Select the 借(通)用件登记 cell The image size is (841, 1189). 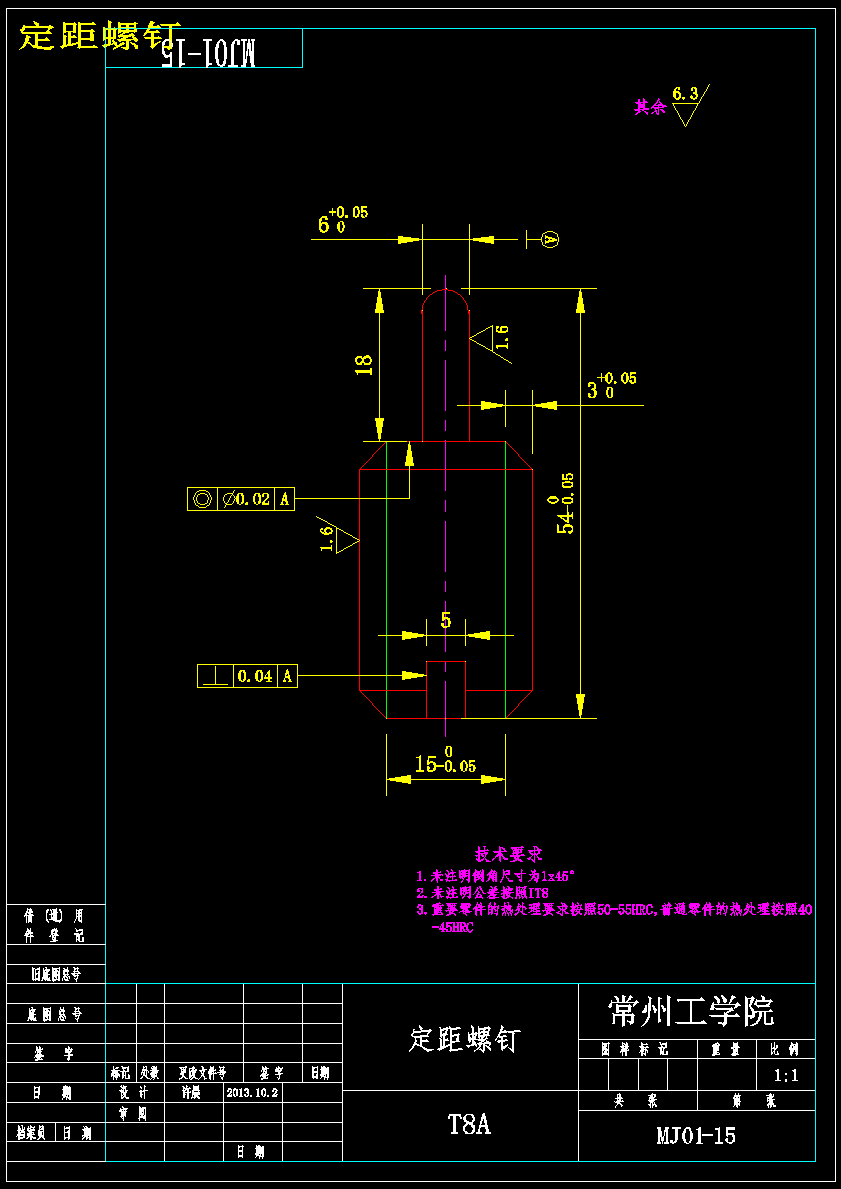click(56, 925)
